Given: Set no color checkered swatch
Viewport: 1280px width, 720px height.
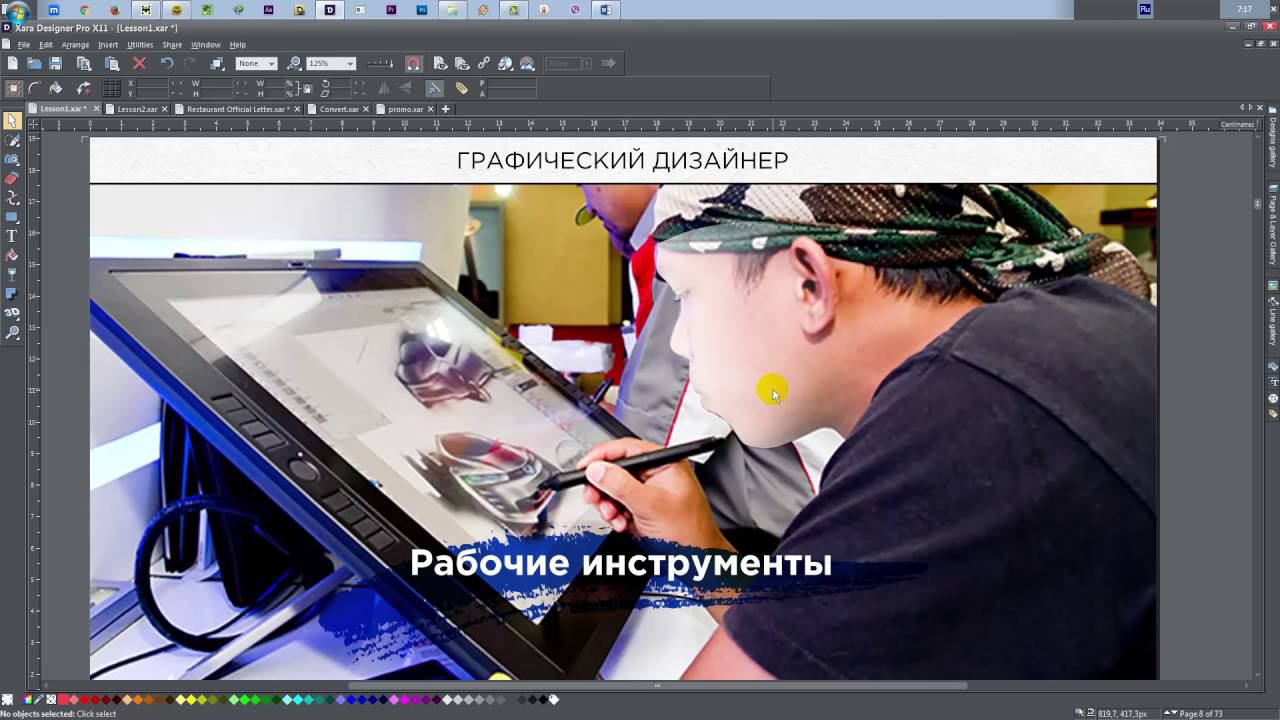Looking at the screenshot, I should coord(51,700).
